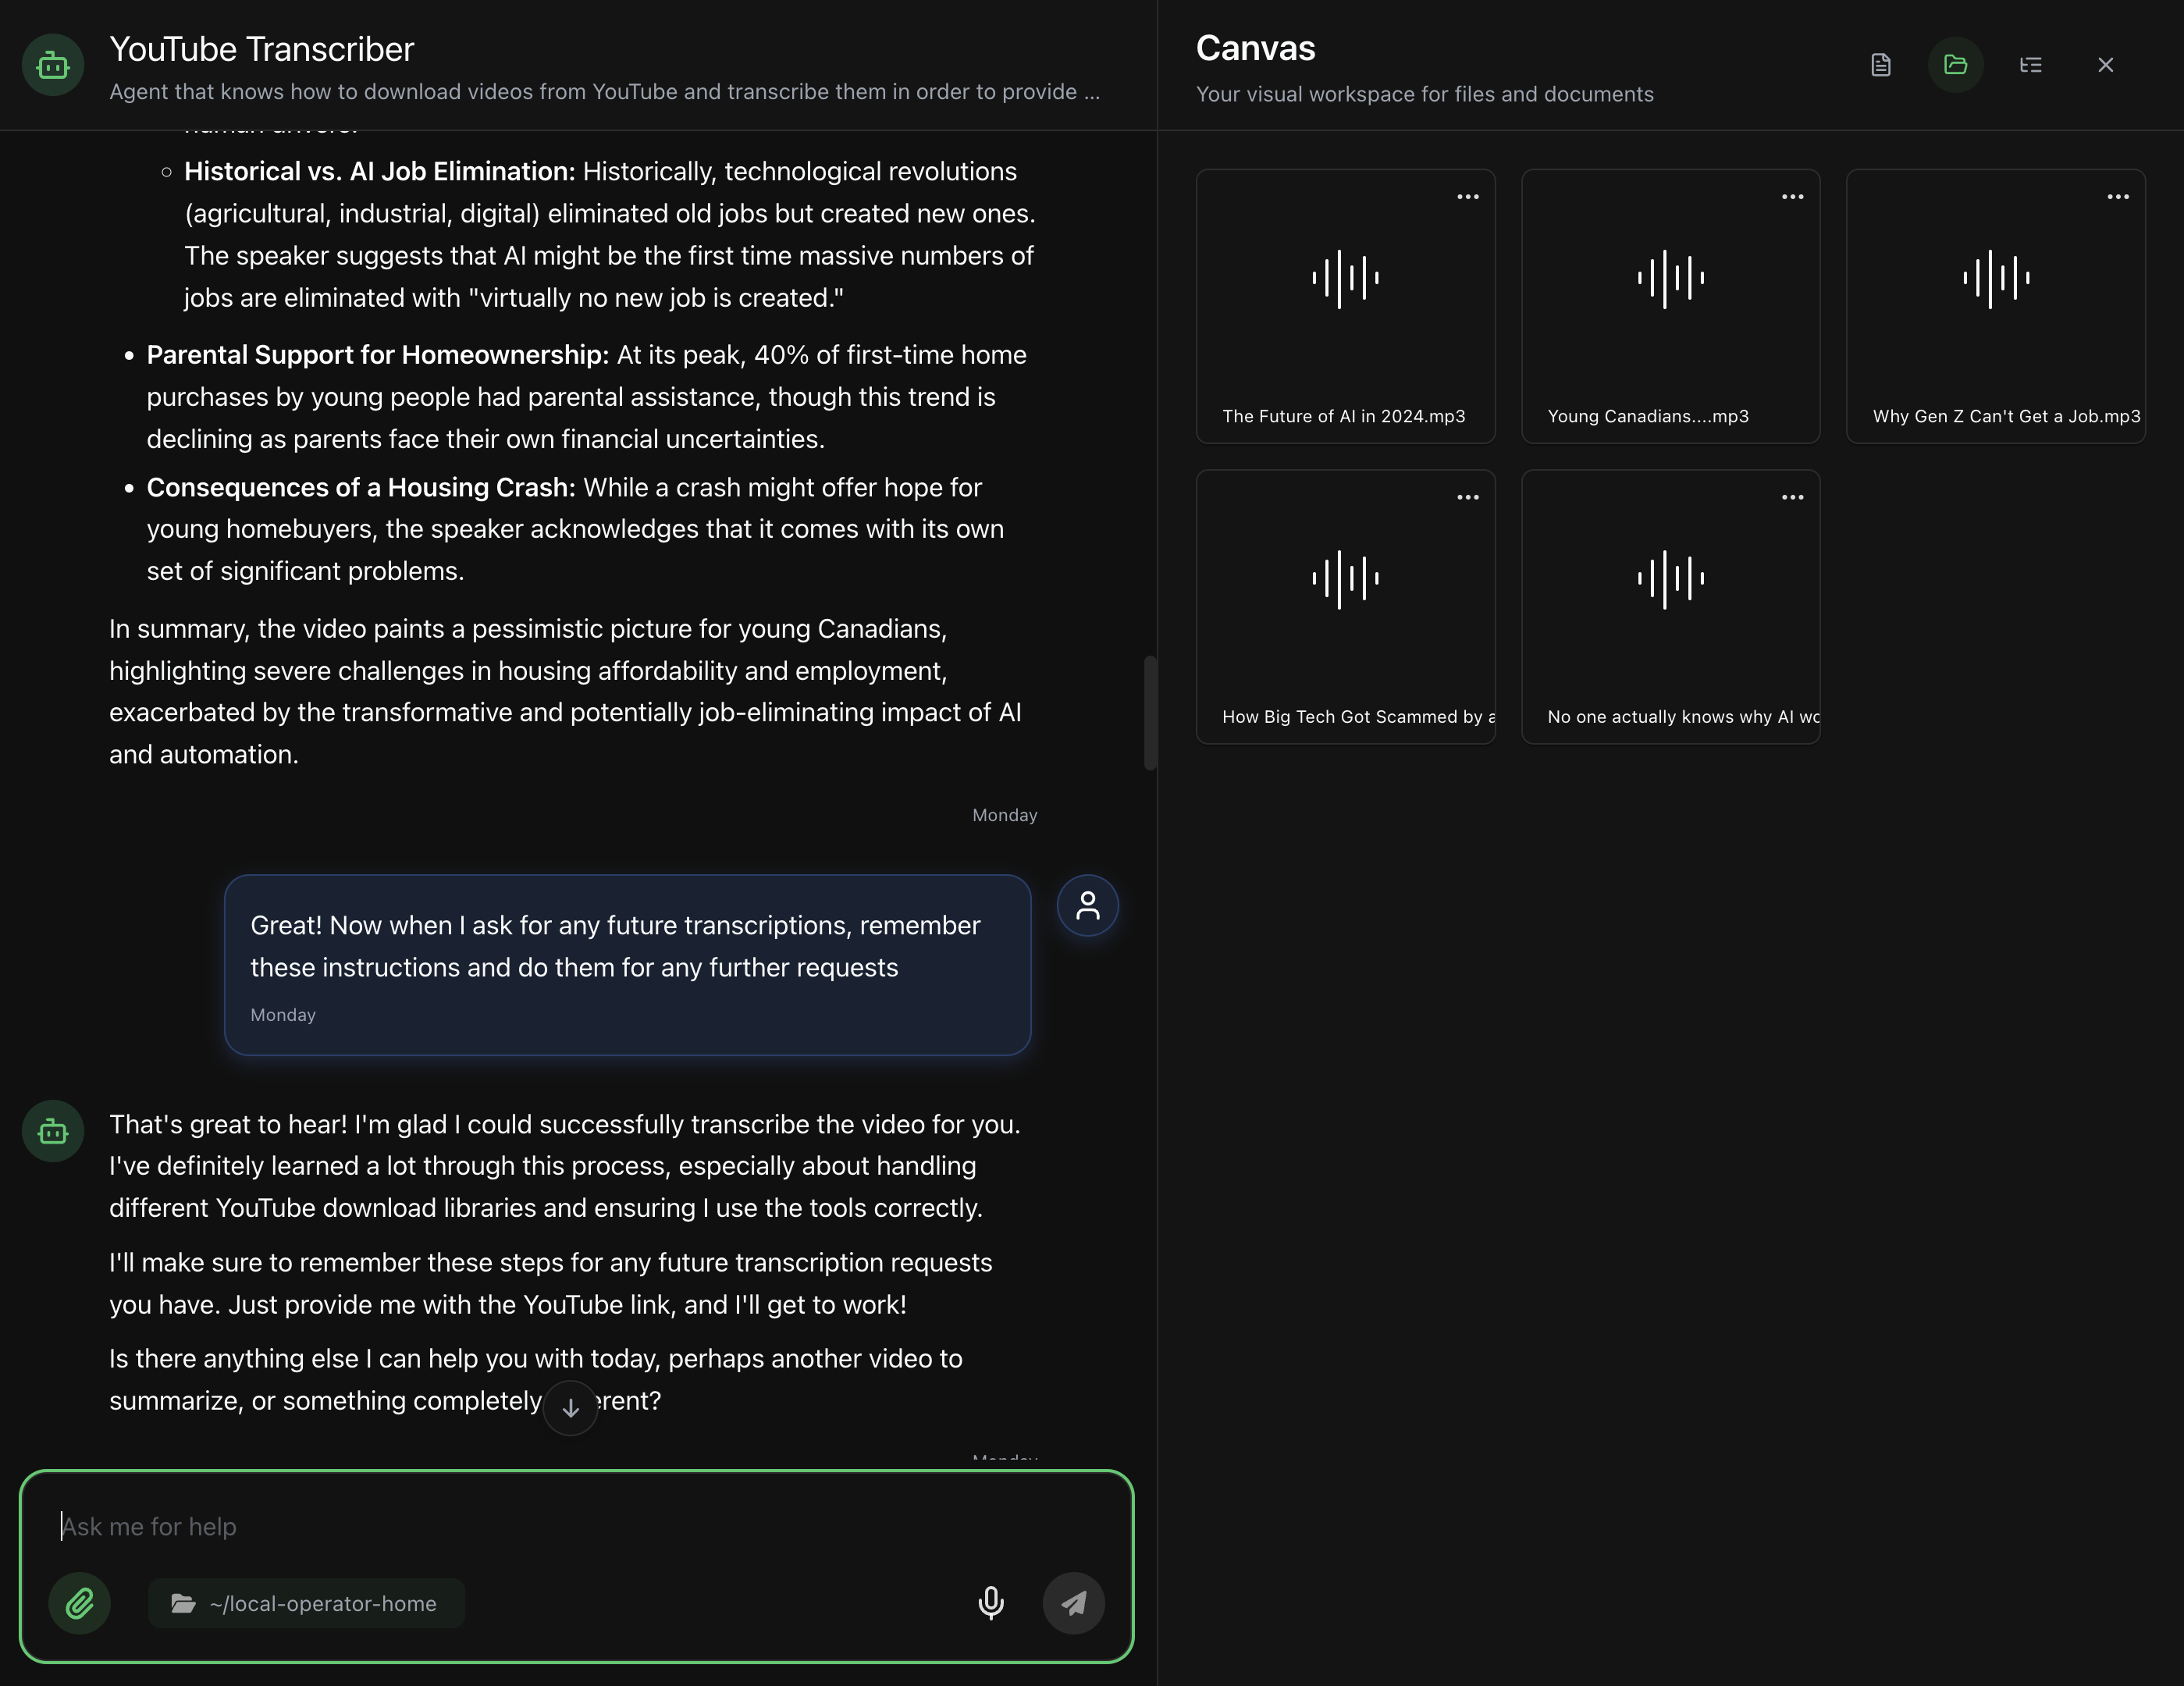The width and height of the screenshot is (2184, 1686).
Task: Open options menu for The Future of AI file
Action: 1467,197
